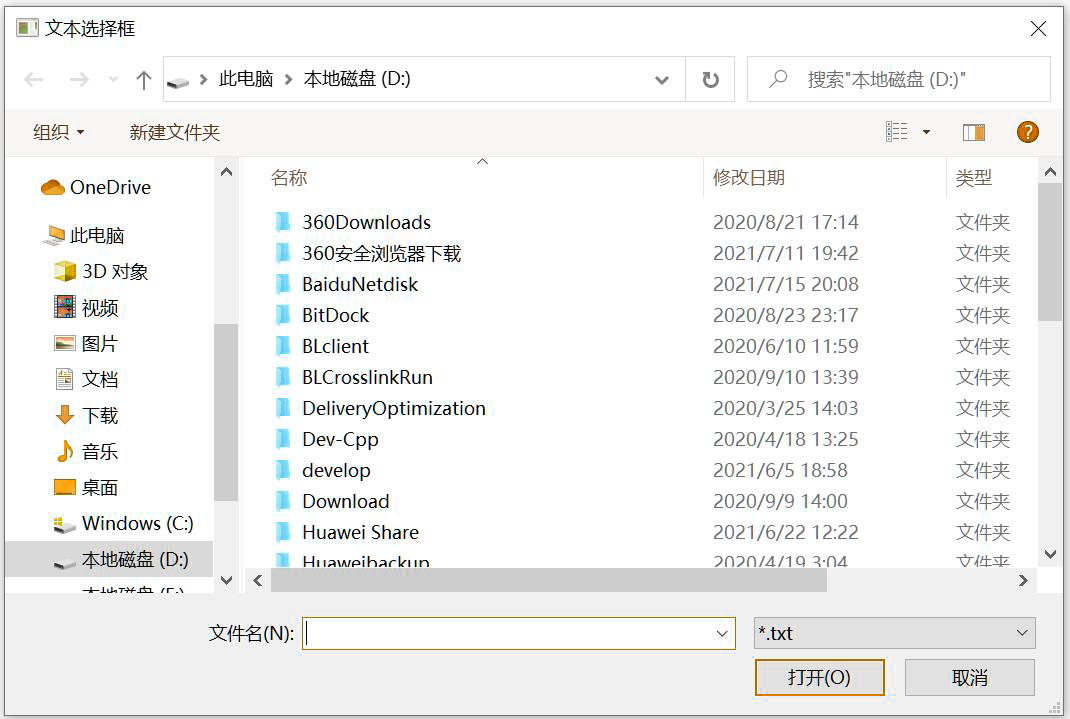Open 视频 folder in sidebar

(86, 308)
